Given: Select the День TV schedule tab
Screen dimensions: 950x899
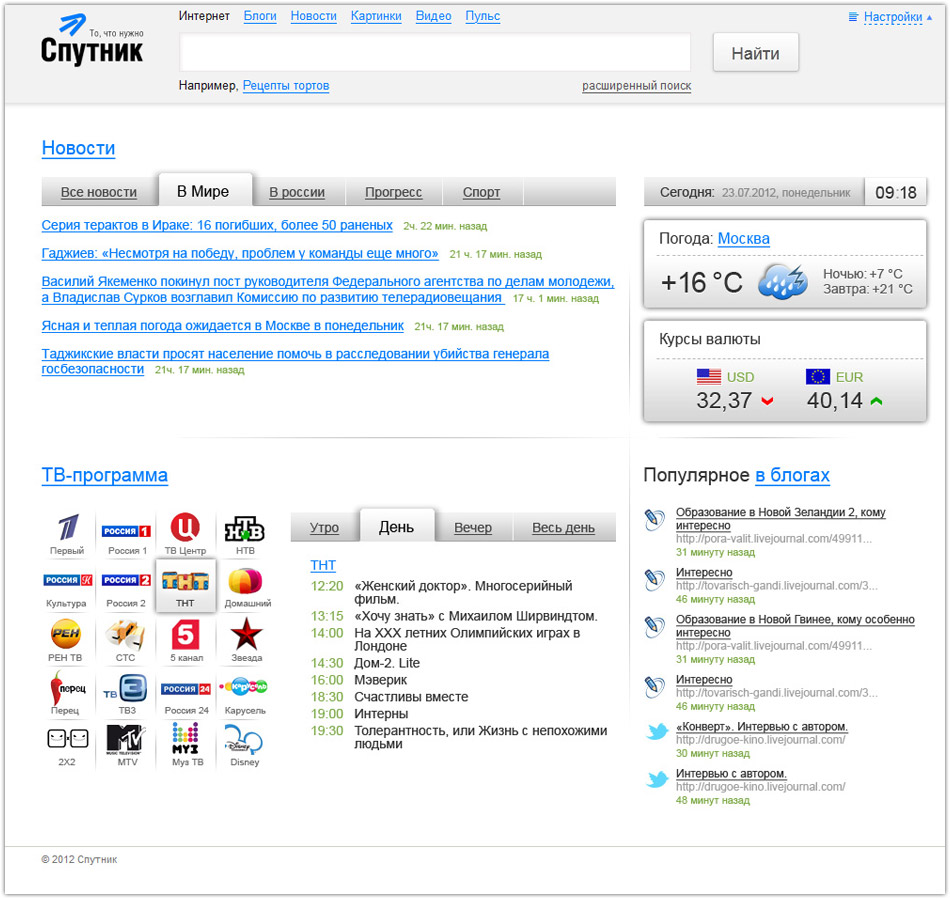Looking at the screenshot, I should click(x=396, y=526).
